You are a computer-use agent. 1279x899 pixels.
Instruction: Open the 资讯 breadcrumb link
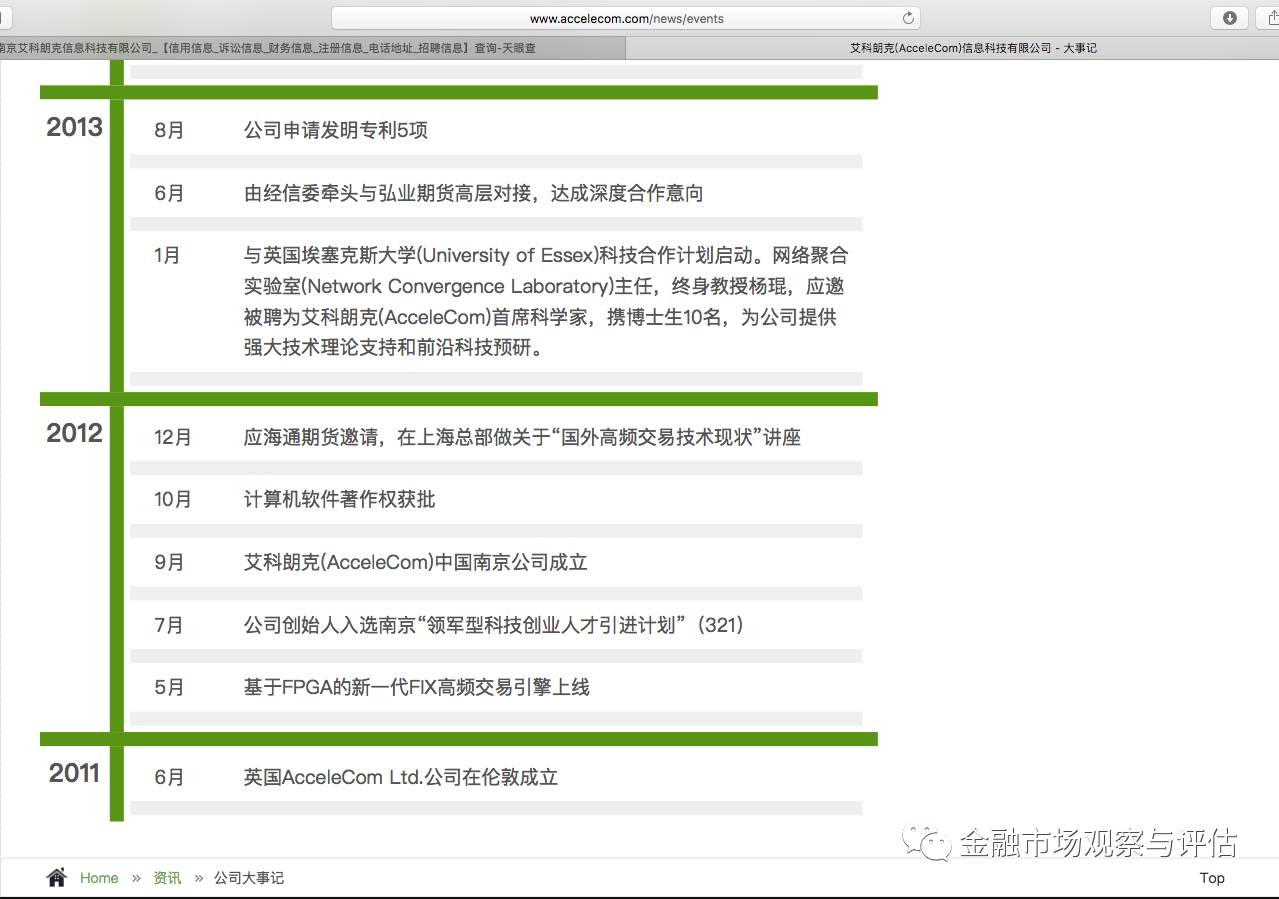pos(167,878)
